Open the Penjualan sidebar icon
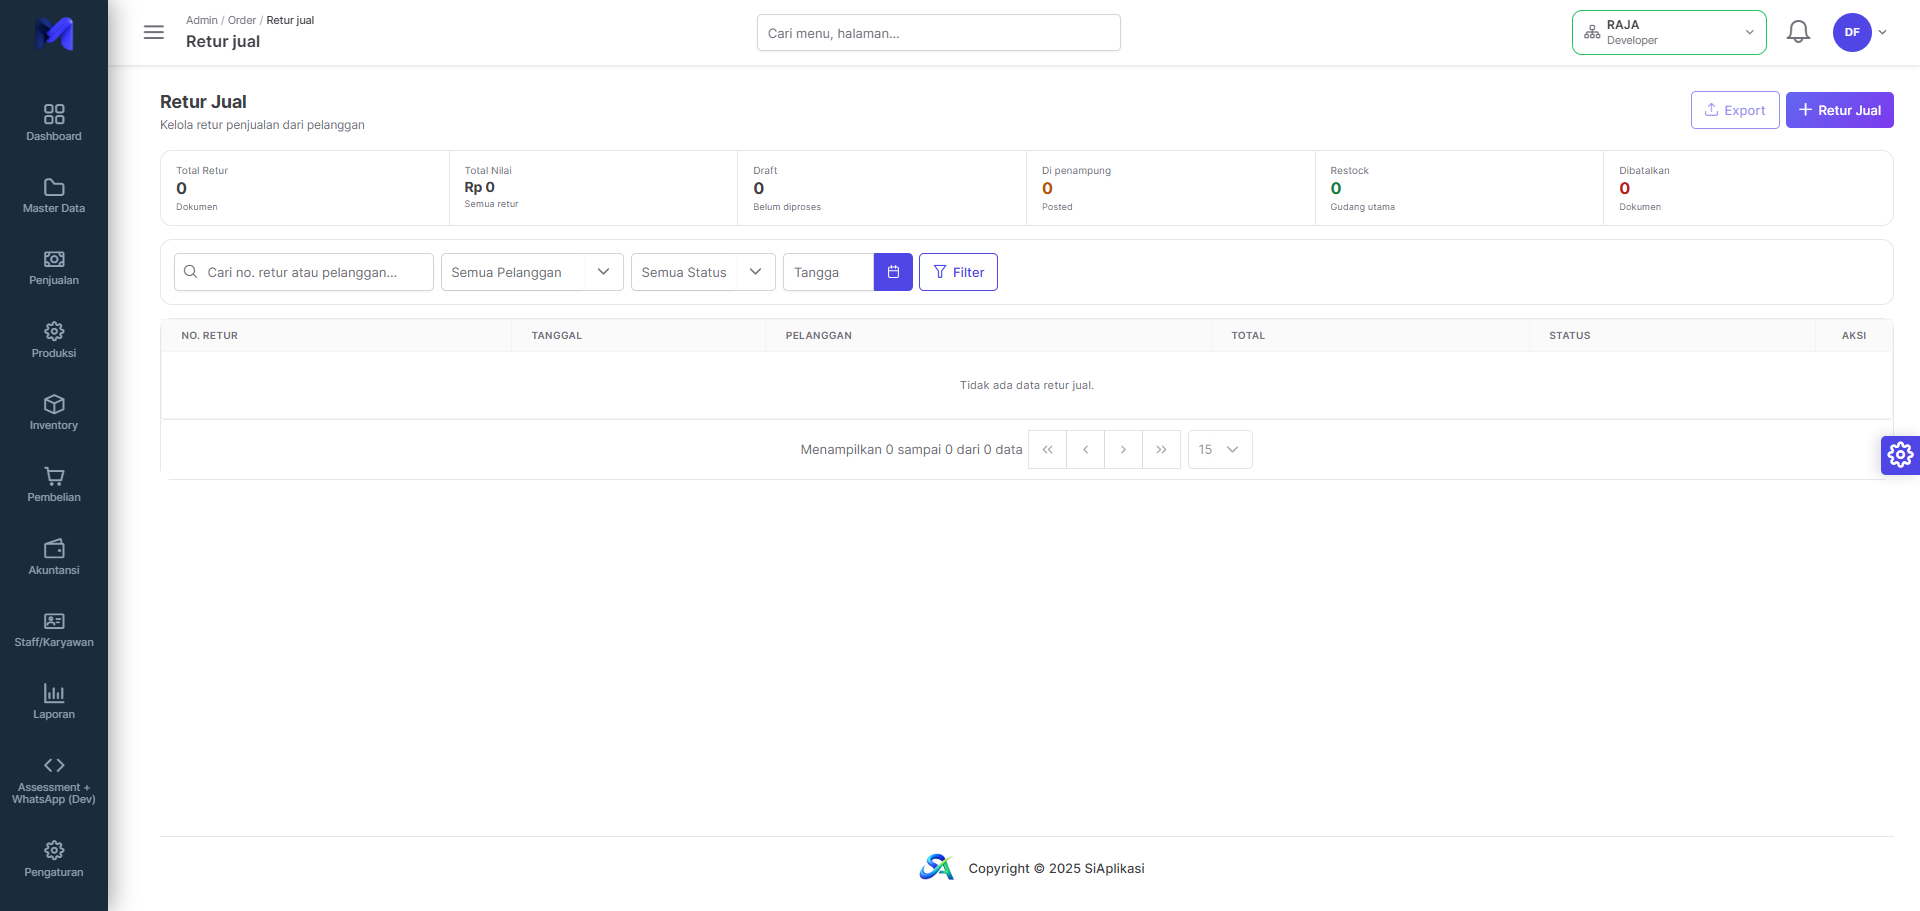 54,259
